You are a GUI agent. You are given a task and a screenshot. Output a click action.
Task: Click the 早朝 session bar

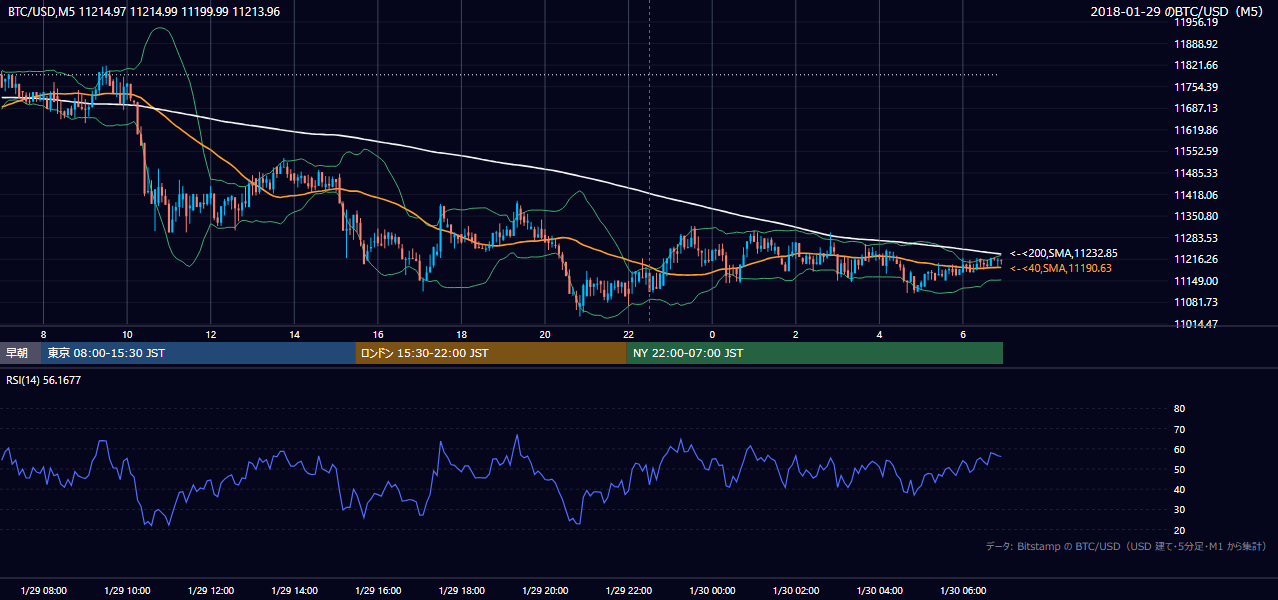[20, 353]
